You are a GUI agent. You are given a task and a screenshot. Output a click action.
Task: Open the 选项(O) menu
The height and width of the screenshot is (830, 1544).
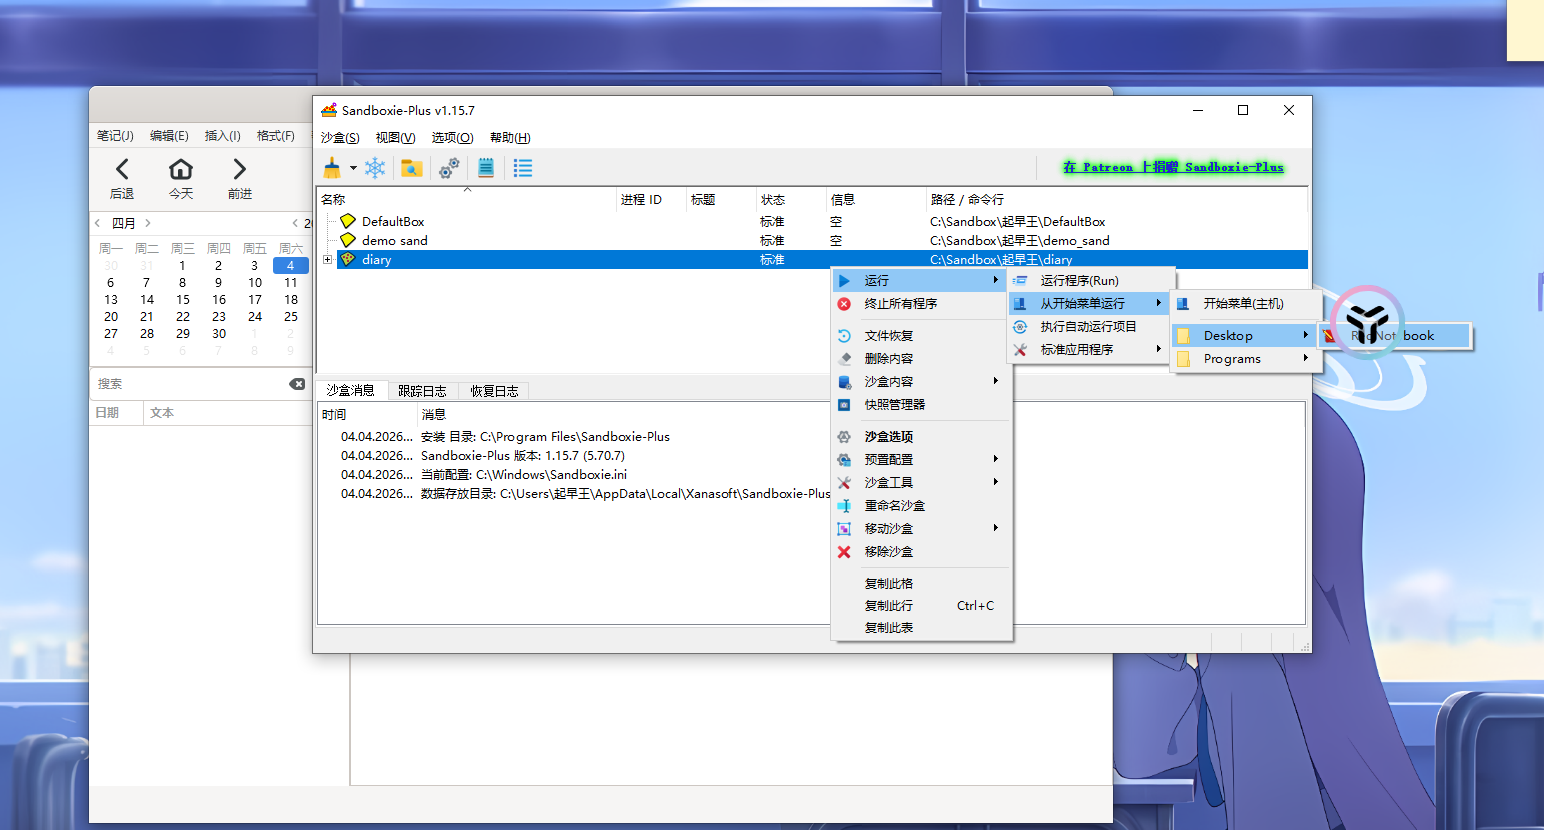tap(453, 138)
